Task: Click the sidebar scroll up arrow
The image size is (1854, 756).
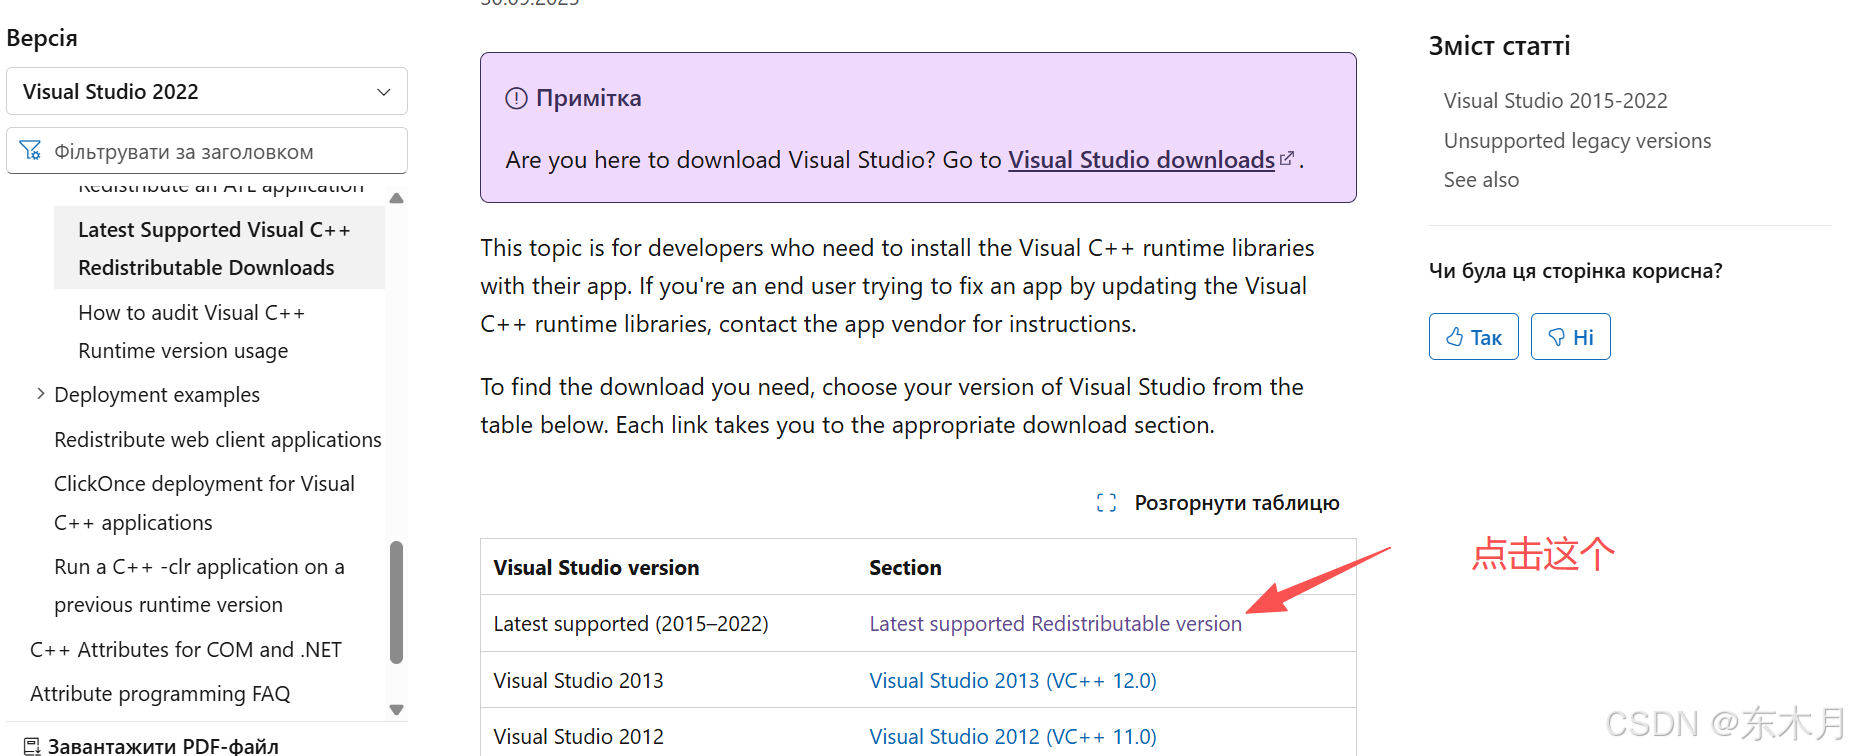Action: (x=396, y=198)
